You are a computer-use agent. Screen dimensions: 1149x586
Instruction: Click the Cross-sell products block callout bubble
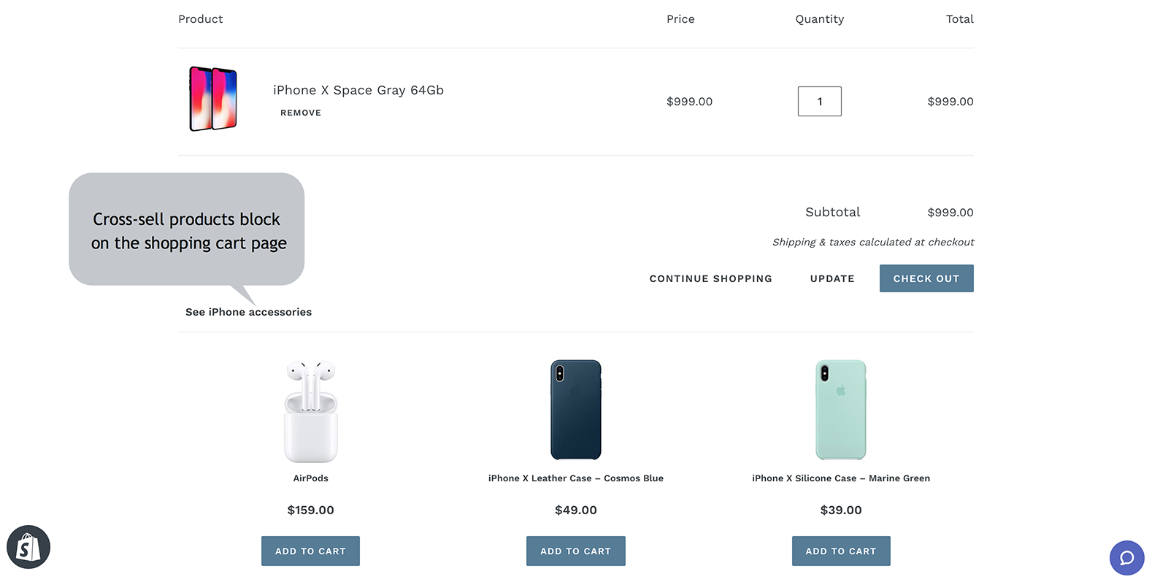(x=187, y=230)
